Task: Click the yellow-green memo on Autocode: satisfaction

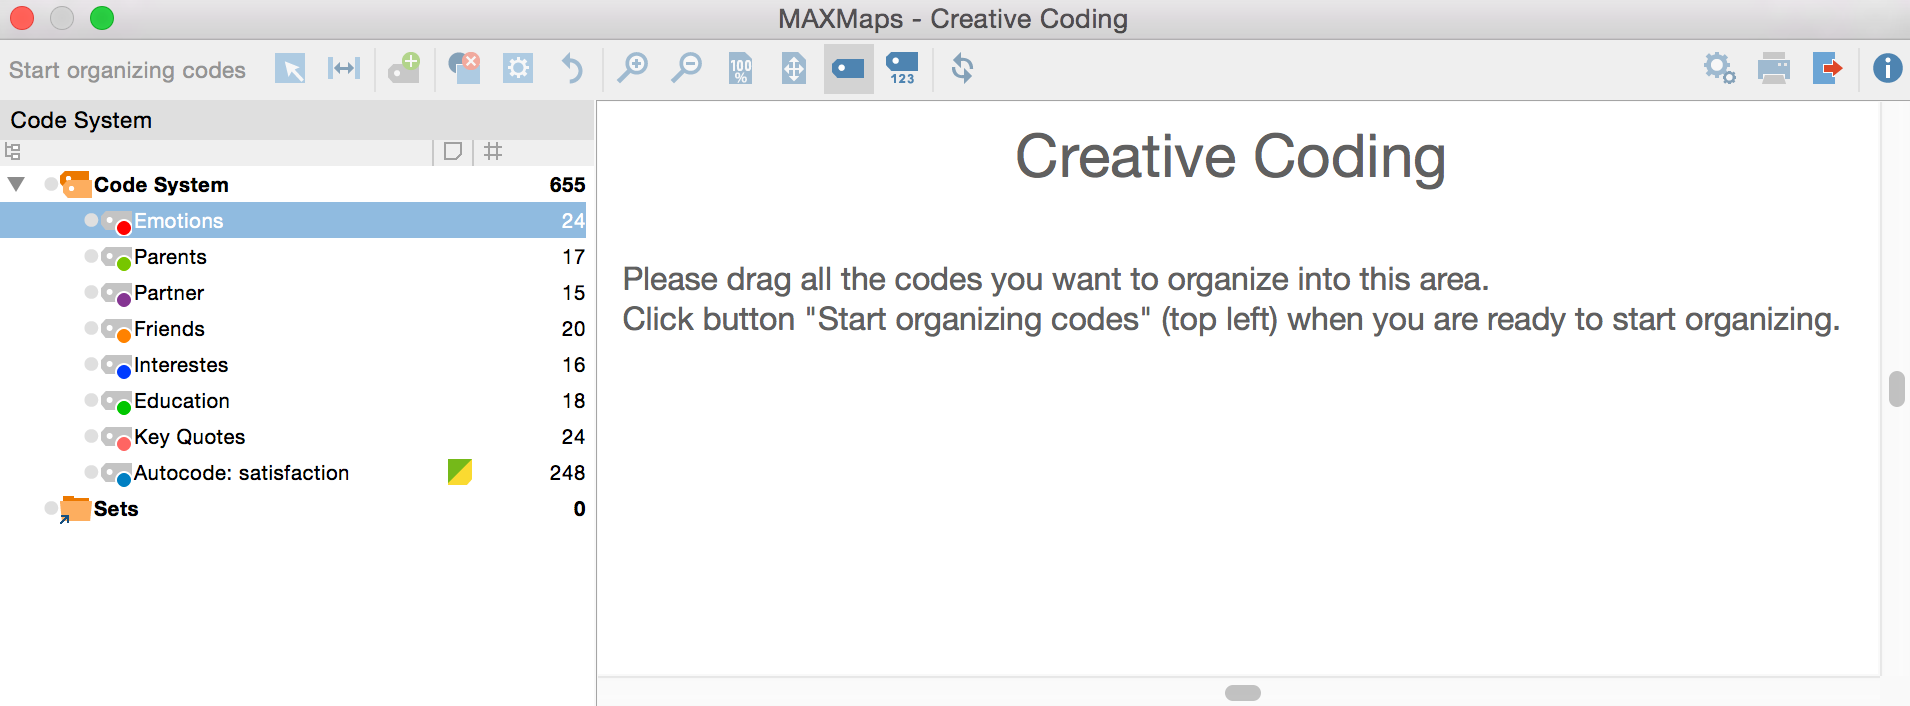Action: [460, 472]
